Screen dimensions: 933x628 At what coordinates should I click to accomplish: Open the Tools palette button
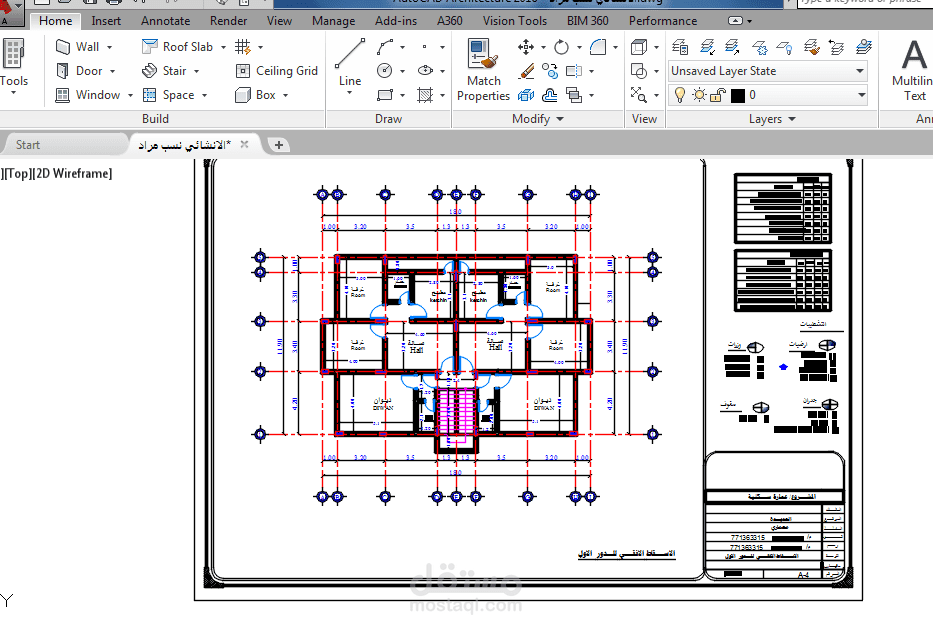pyautogui.click(x=13, y=65)
